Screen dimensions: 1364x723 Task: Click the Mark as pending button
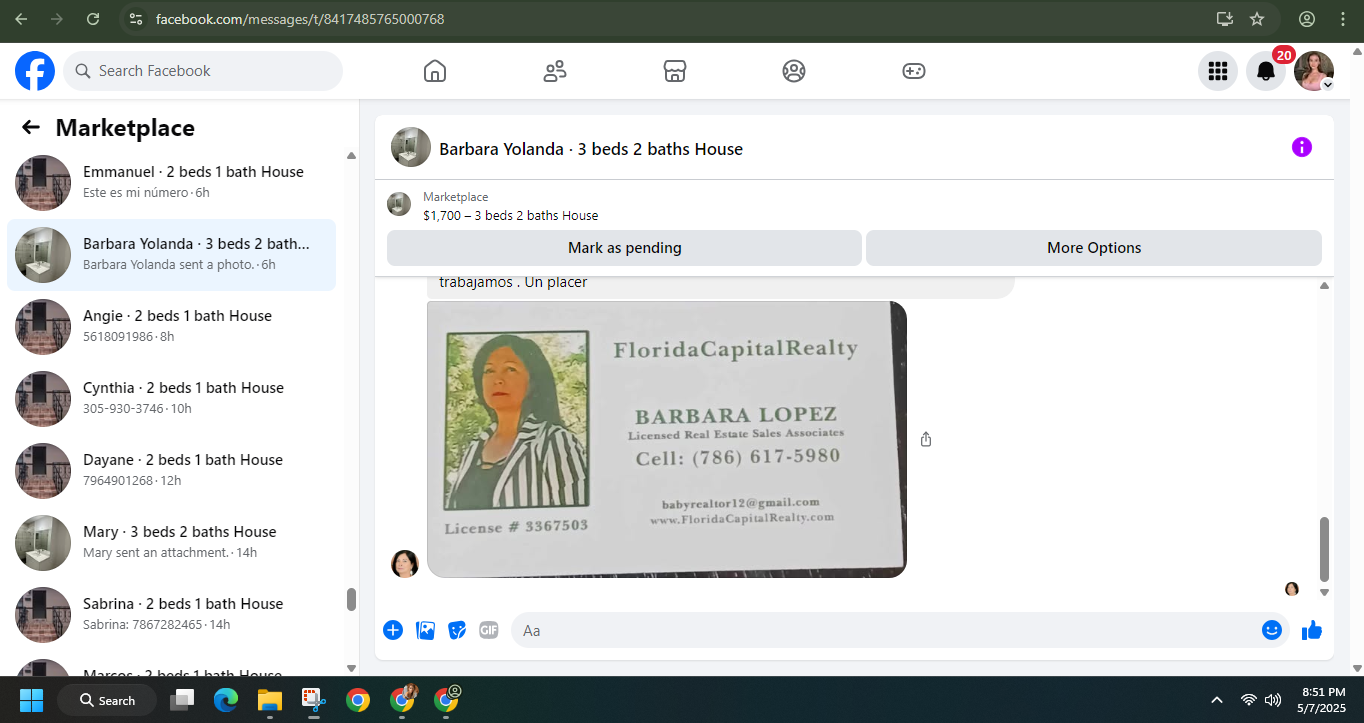pyautogui.click(x=624, y=248)
